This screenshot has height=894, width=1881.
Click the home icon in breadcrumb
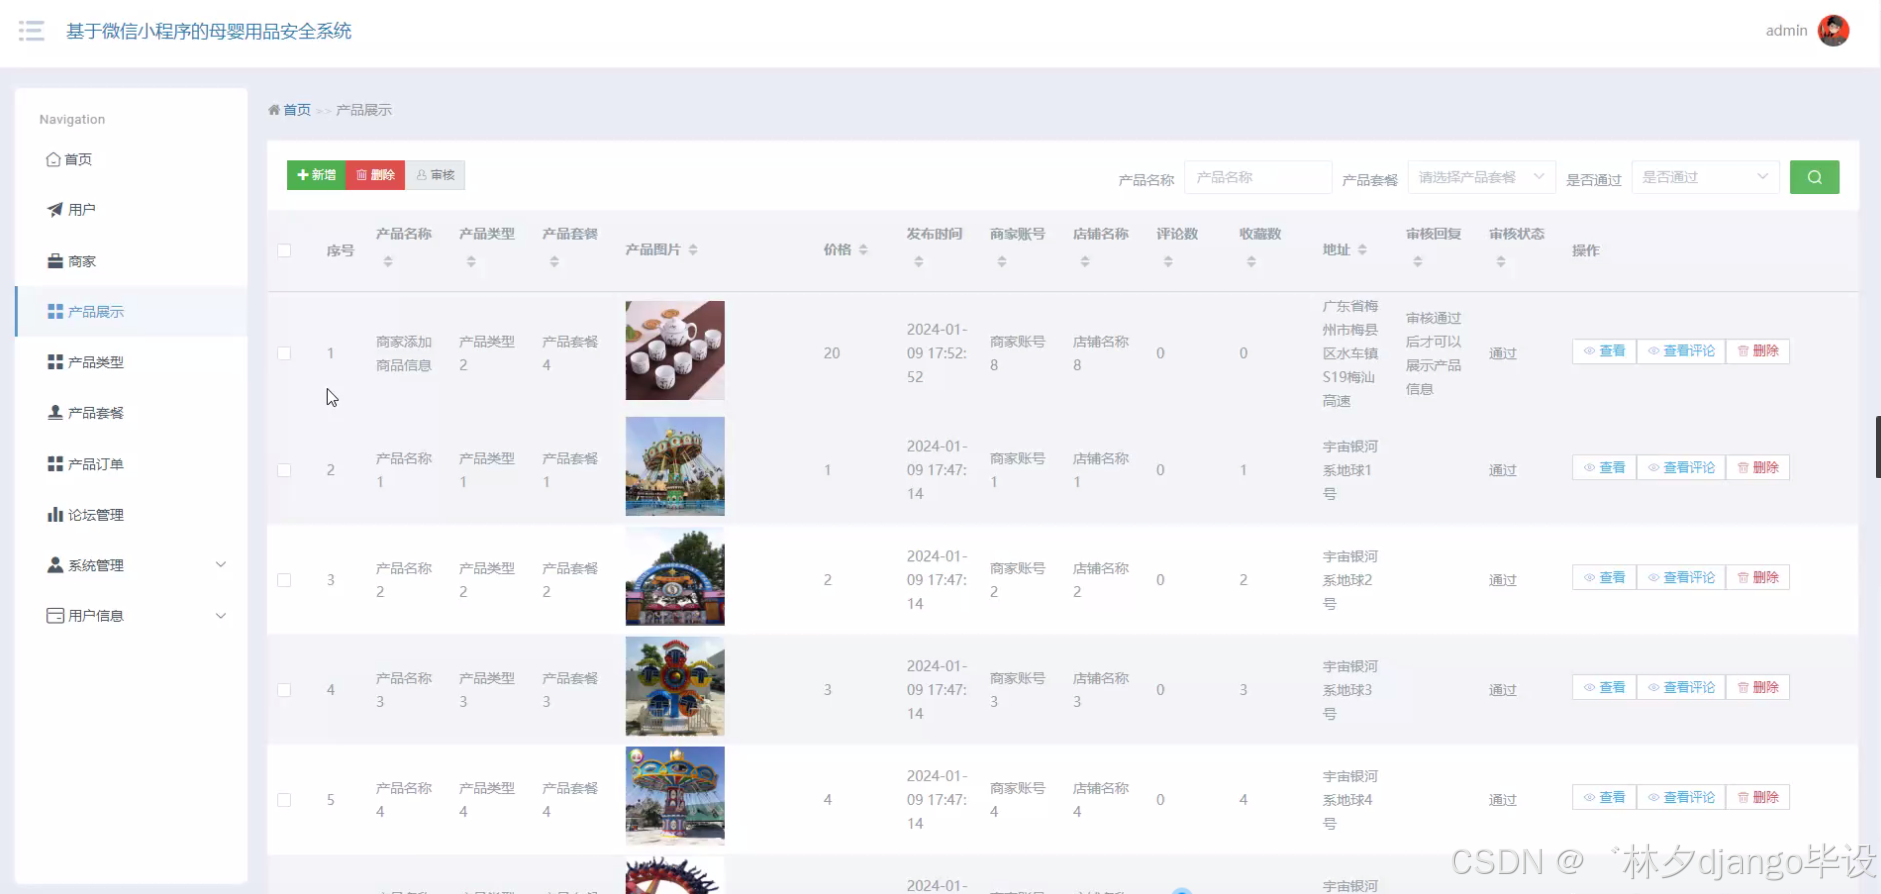(274, 110)
